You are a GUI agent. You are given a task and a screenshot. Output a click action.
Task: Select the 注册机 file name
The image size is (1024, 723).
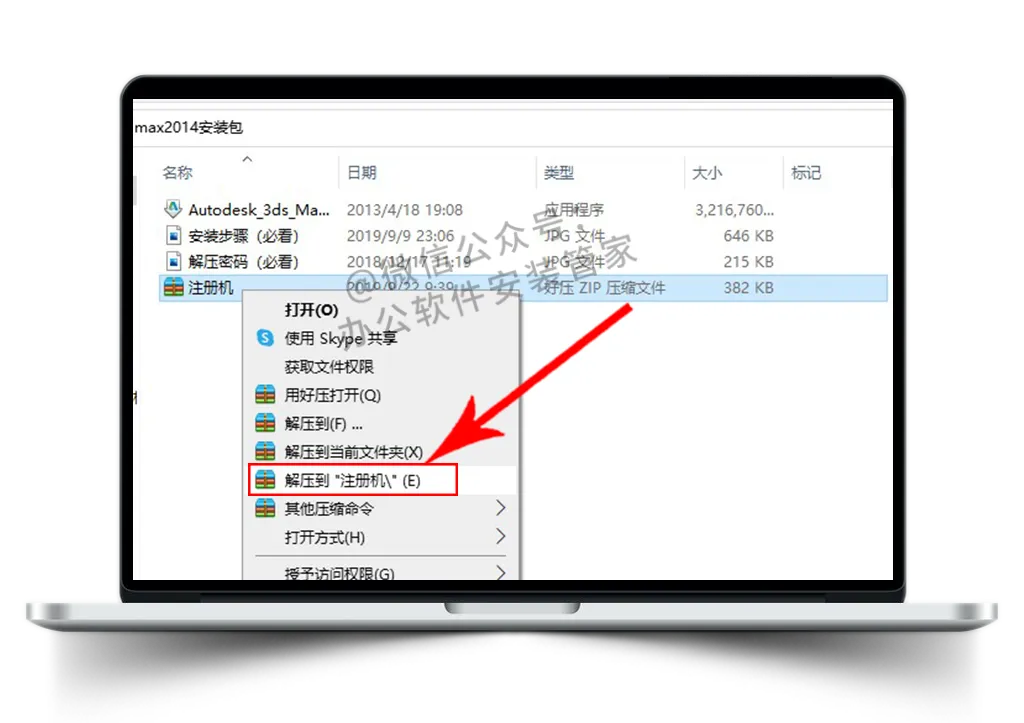click(210, 288)
